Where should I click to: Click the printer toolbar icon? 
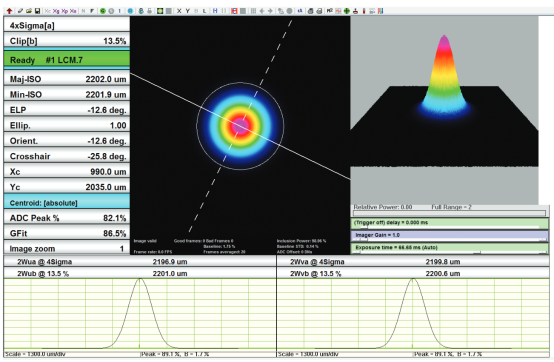310,11
